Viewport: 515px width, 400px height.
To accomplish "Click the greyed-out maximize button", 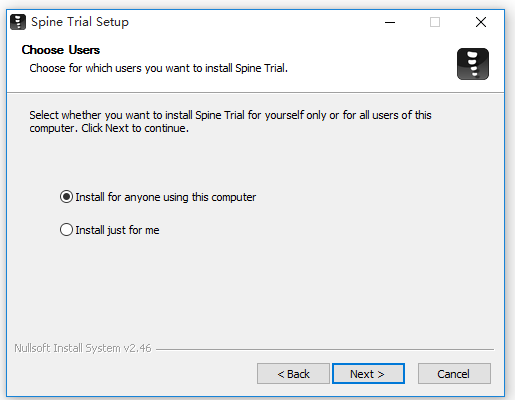I will [x=435, y=22].
